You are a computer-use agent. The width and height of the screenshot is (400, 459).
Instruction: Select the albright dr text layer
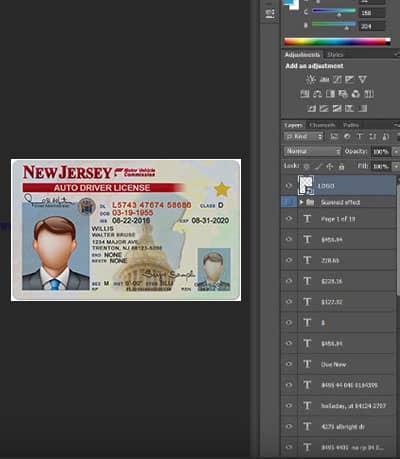(x=339, y=426)
